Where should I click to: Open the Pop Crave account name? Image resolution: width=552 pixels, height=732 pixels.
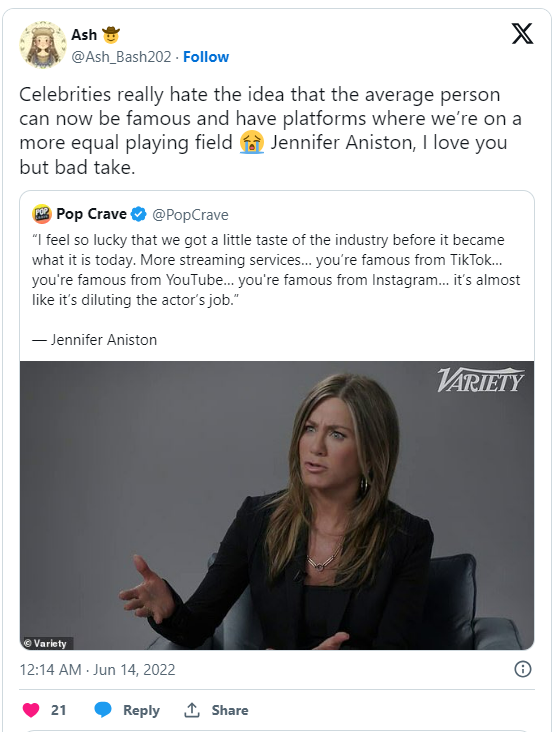[91, 214]
